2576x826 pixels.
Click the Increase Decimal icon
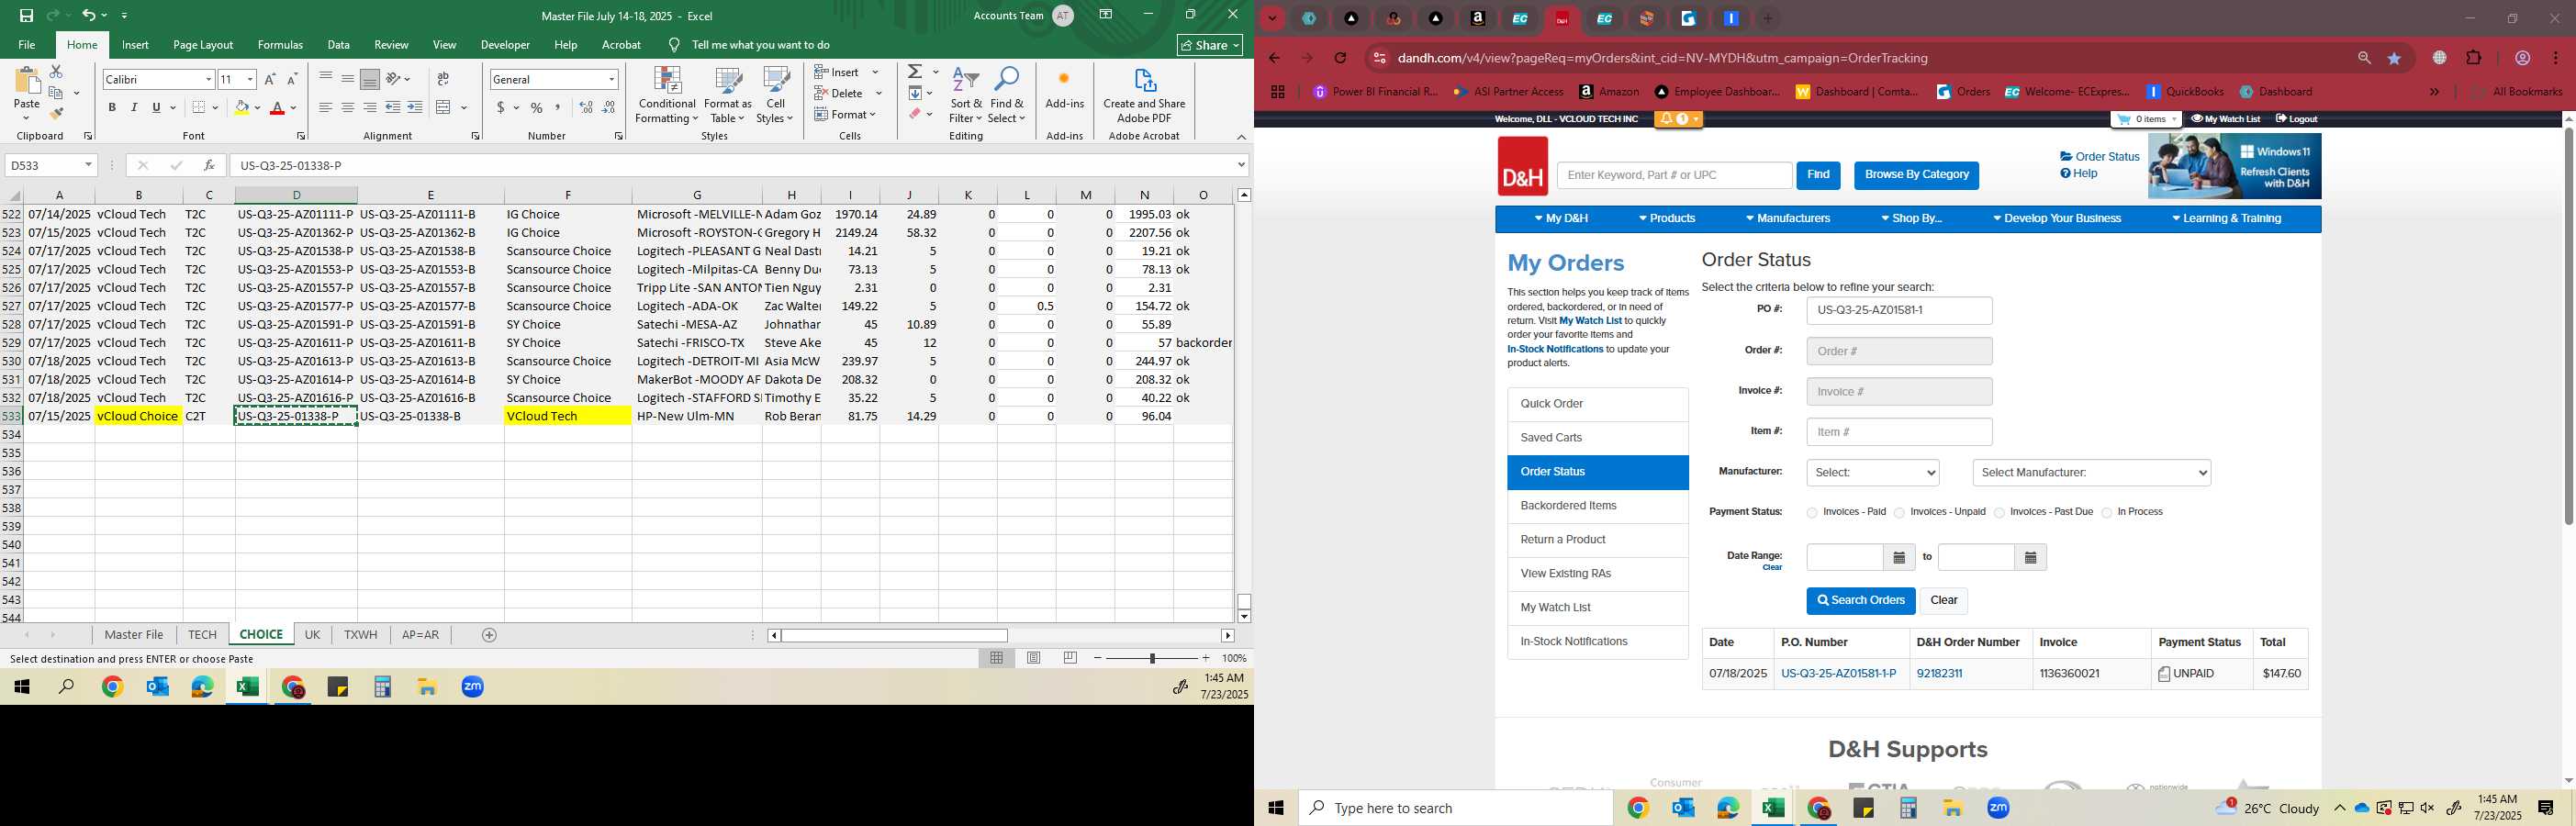586,108
